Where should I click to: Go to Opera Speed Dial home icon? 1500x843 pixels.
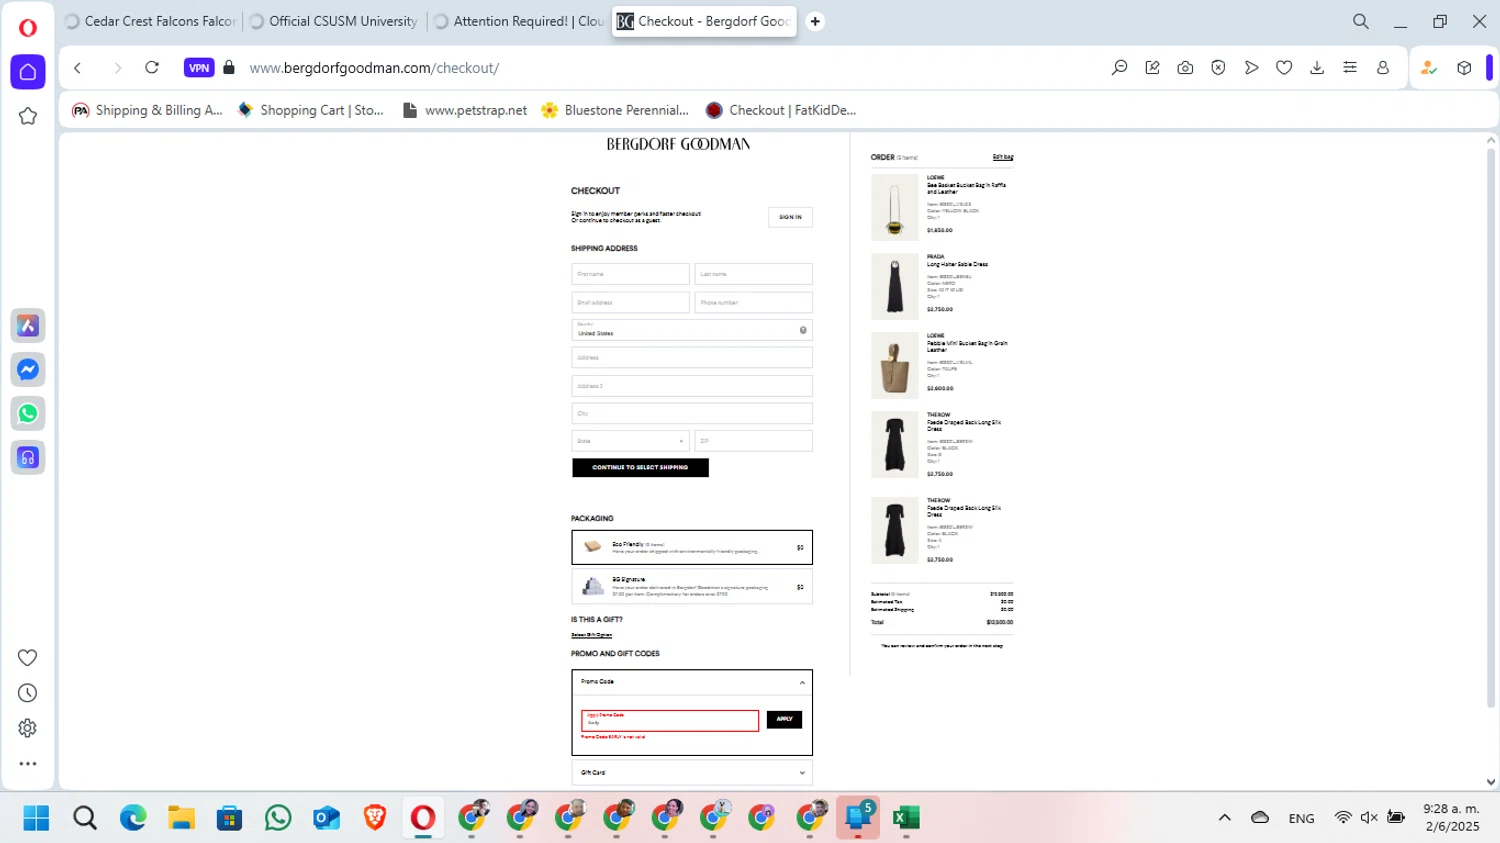coord(28,72)
